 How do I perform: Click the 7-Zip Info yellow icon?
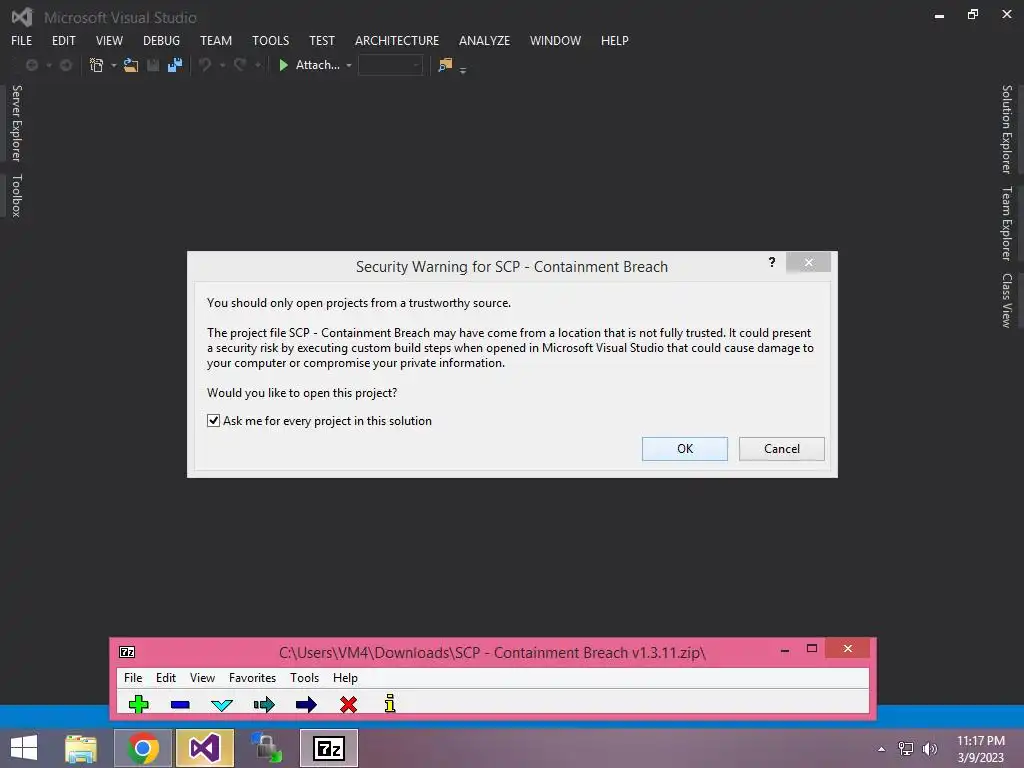tap(390, 703)
